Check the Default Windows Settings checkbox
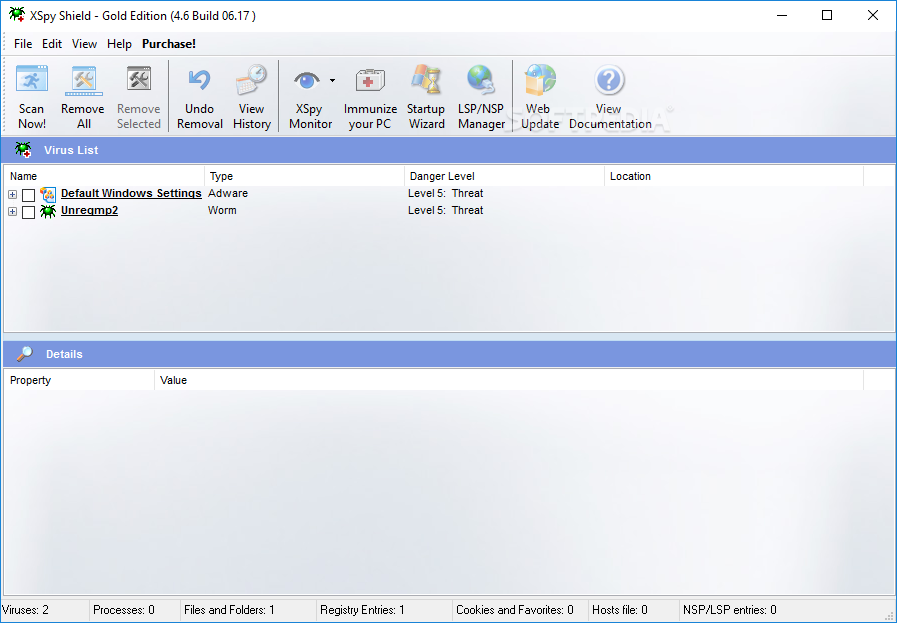This screenshot has width=897, height=623. [x=29, y=195]
